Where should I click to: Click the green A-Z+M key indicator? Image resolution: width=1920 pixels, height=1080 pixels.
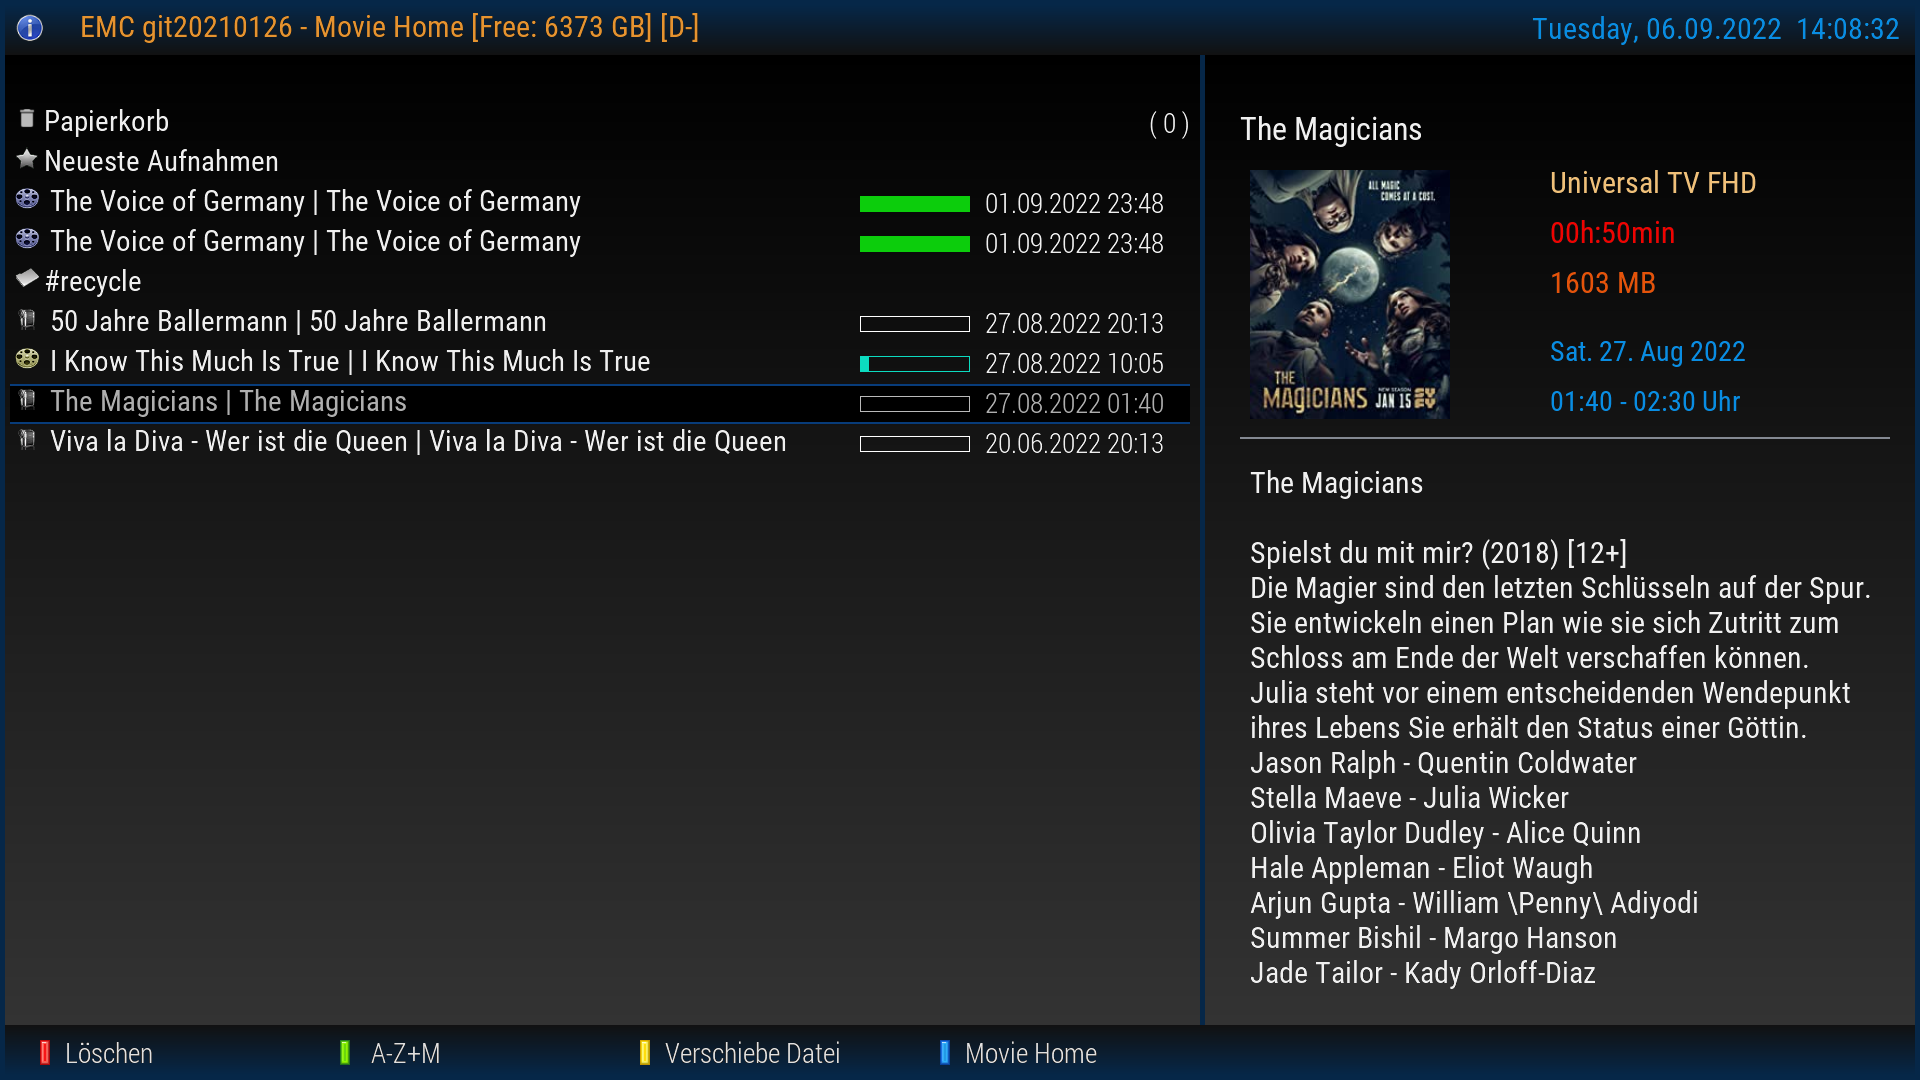click(x=345, y=1052)
